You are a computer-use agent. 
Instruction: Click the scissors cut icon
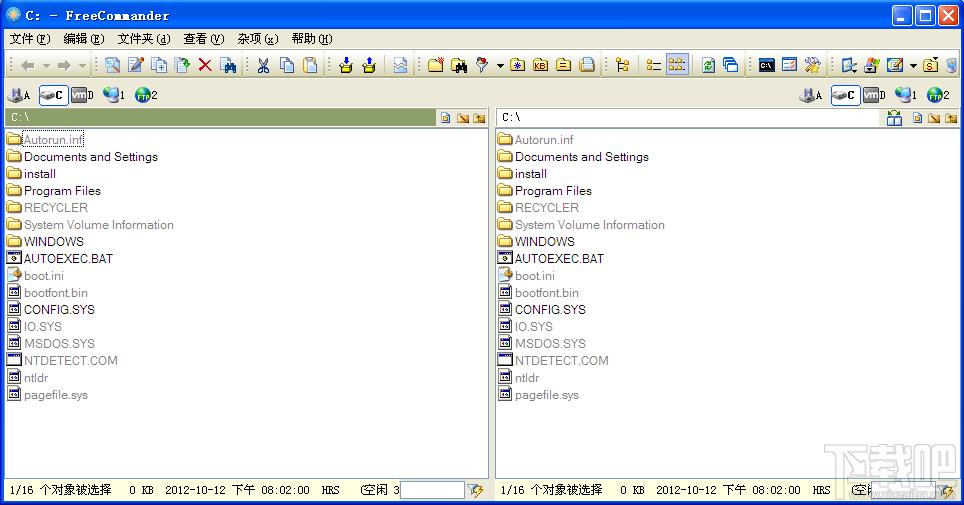264,65
